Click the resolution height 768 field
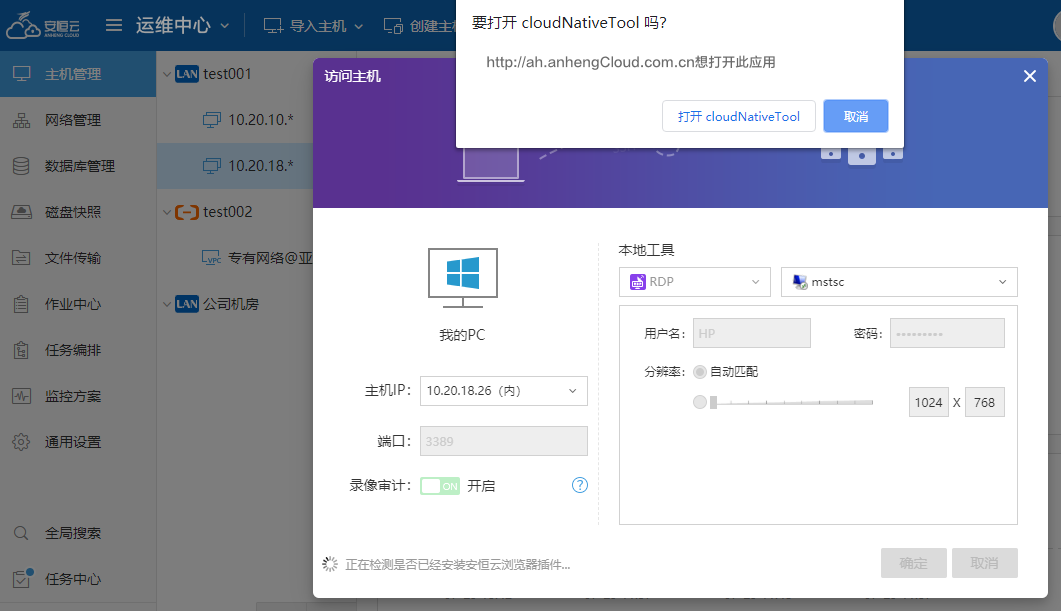This screenshot has height=611, width=1061. click(x=985, y=402)
